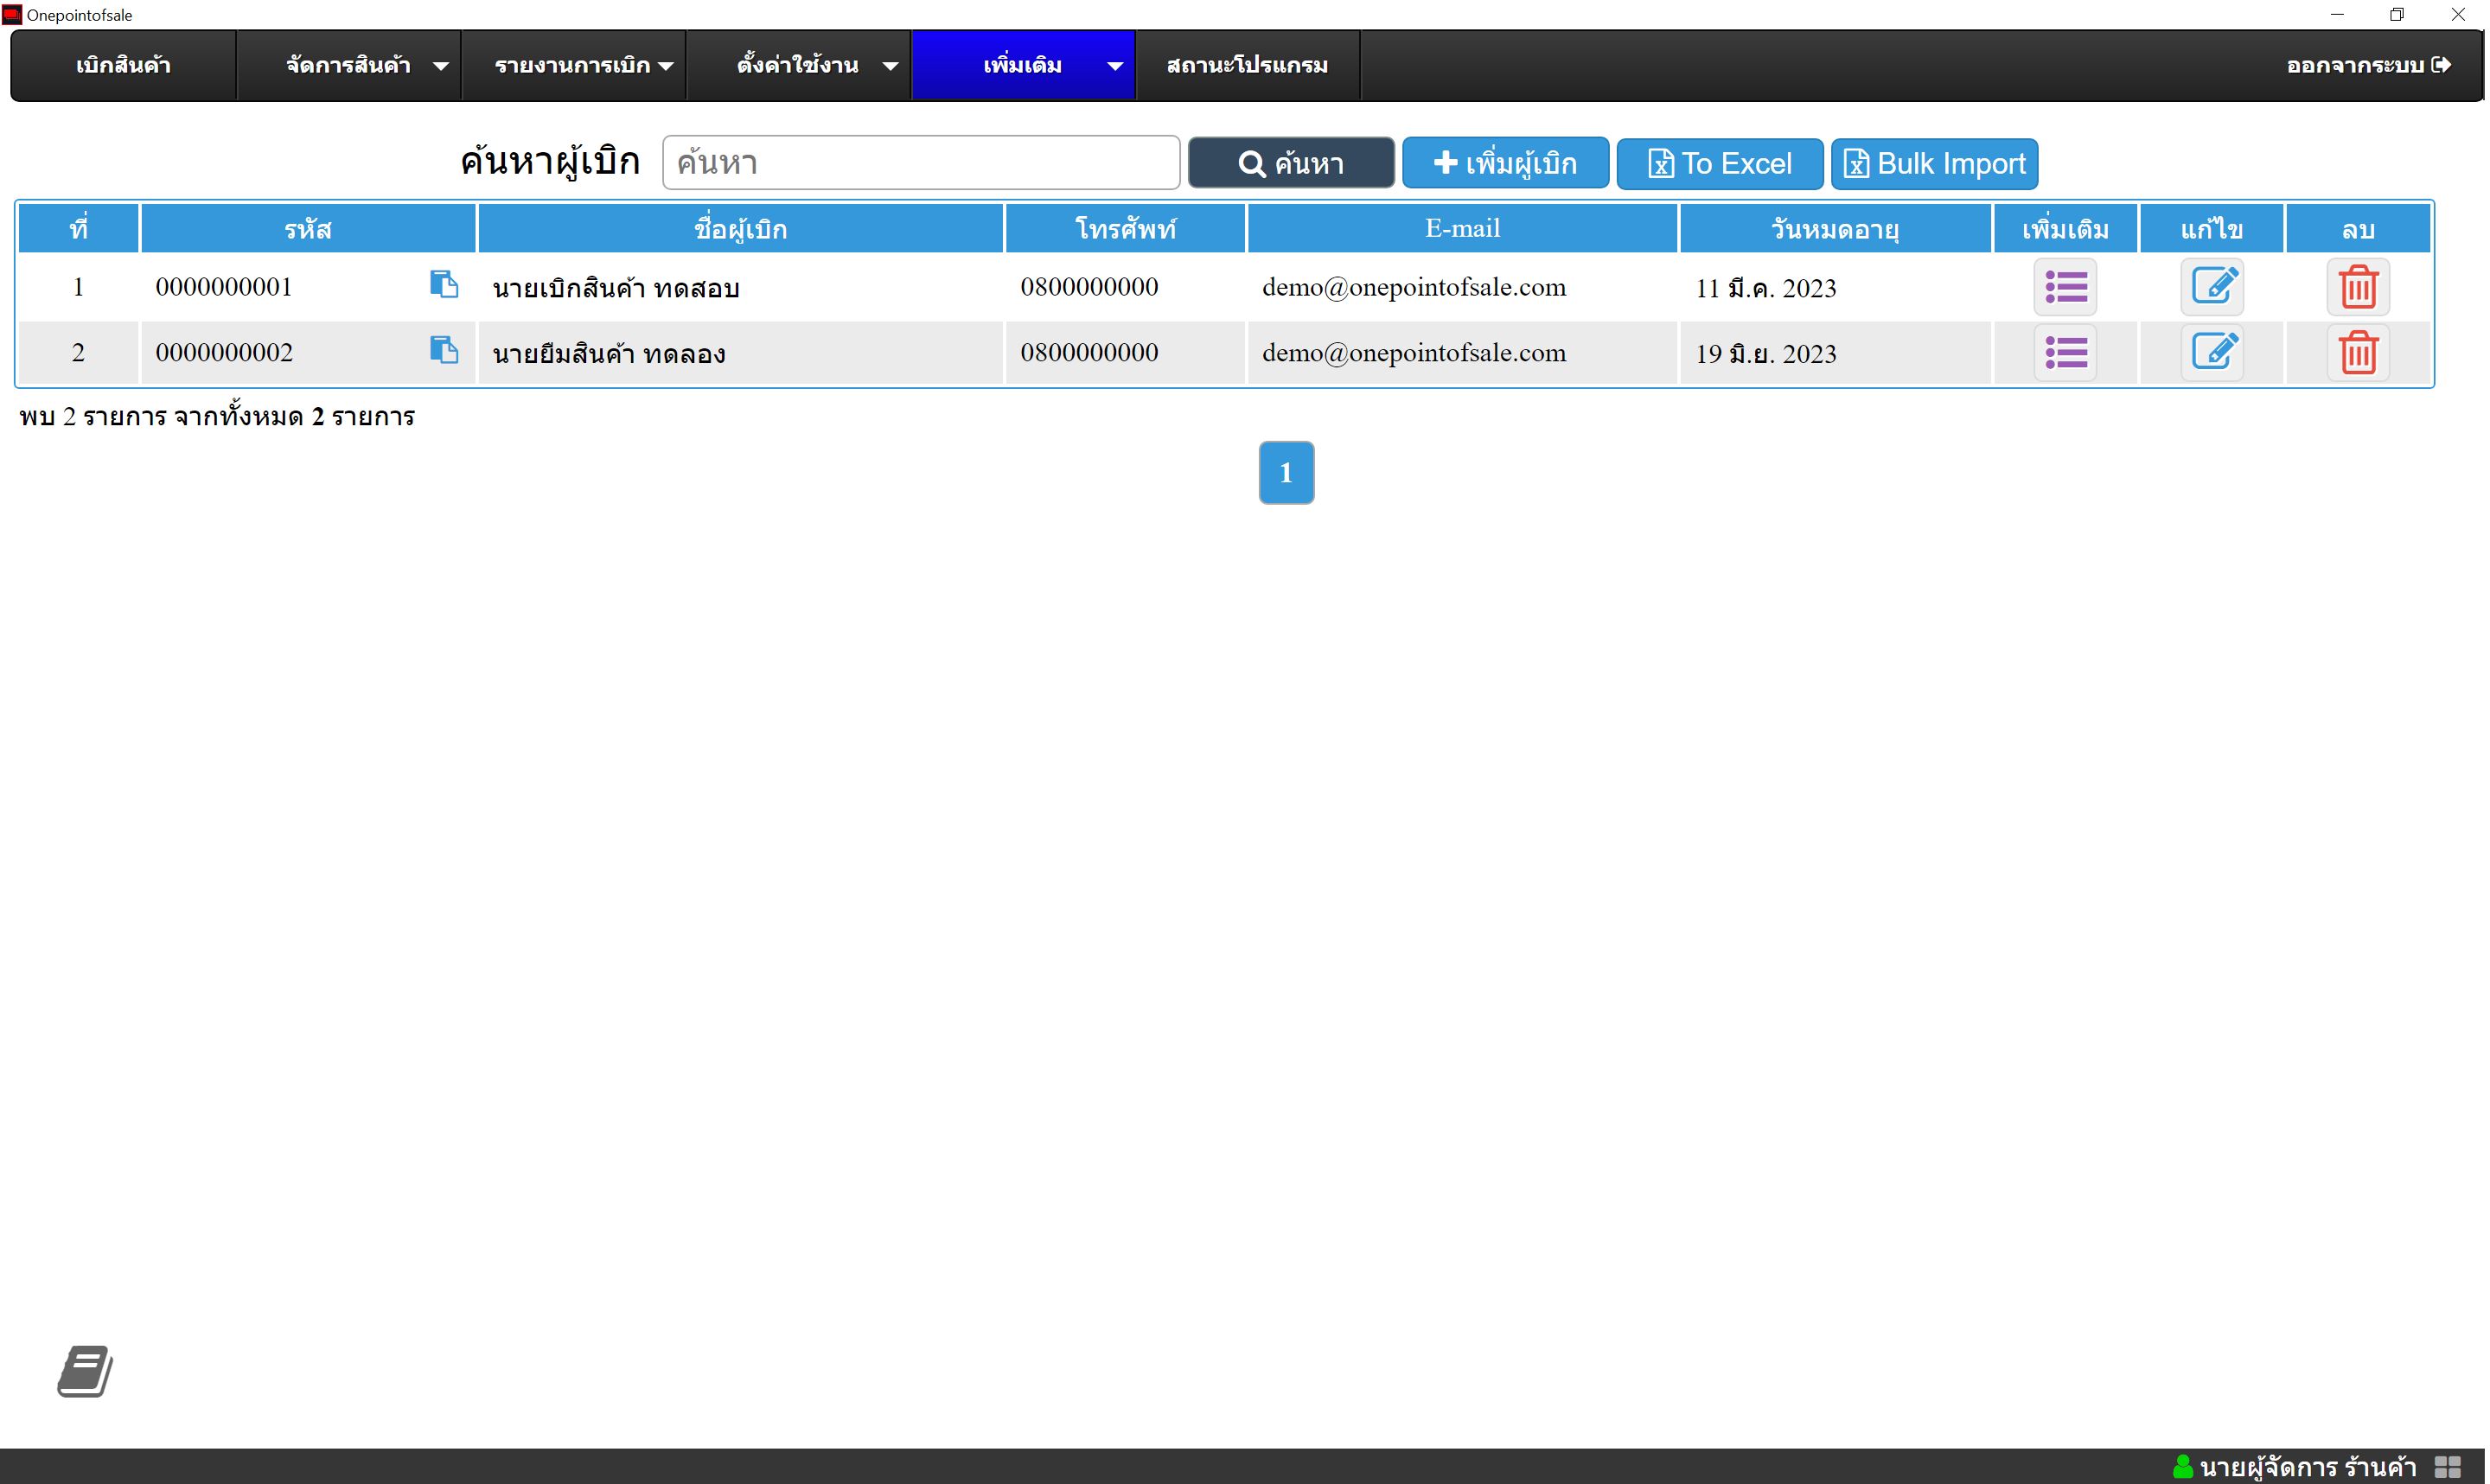Delete the record of นายเบิกสินค้า ทดสอบ
The height and width of the screenshot is (1484, 2490).
pyautogui.click(x=2358, y=288)
